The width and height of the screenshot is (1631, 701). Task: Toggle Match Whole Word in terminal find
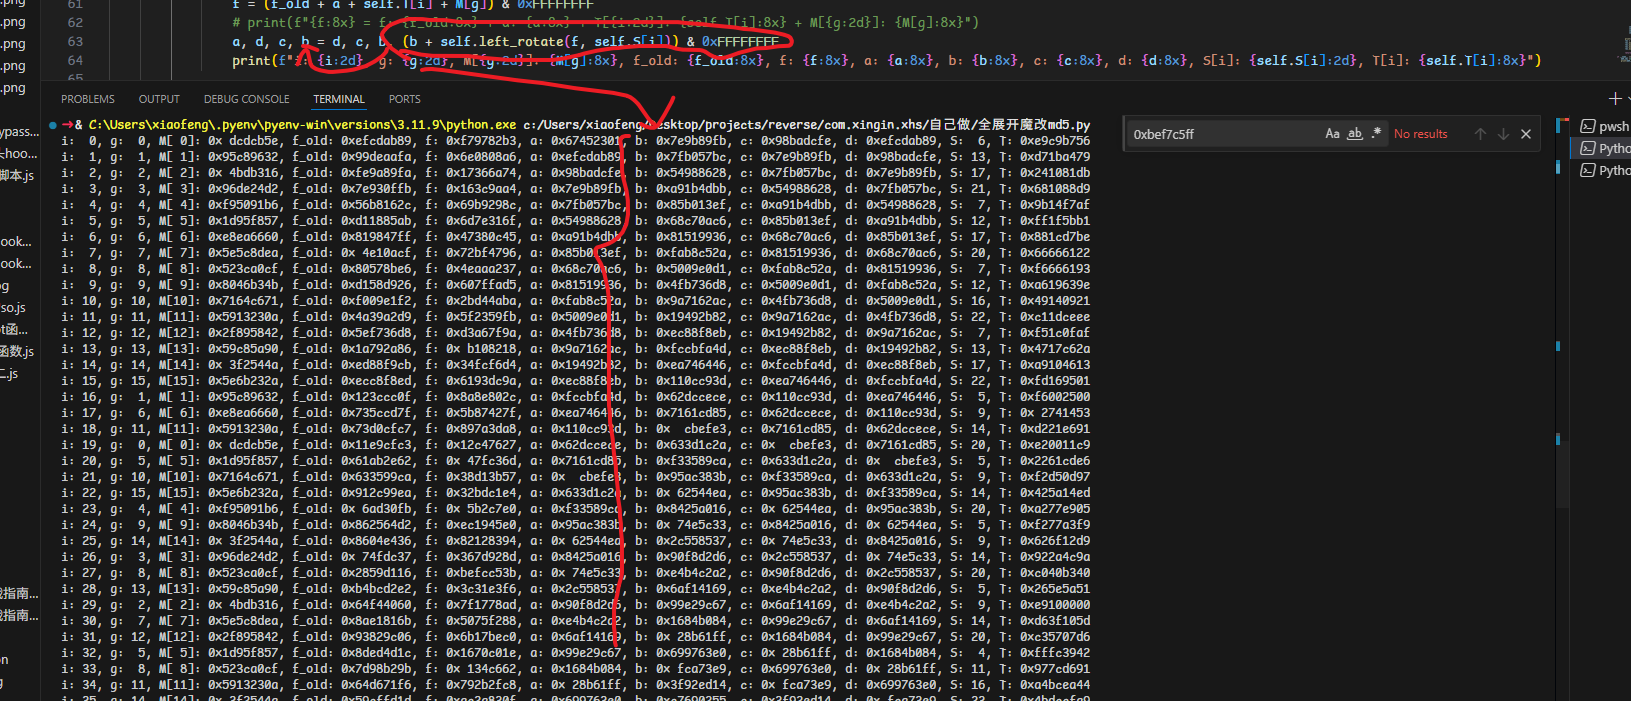1355,133
